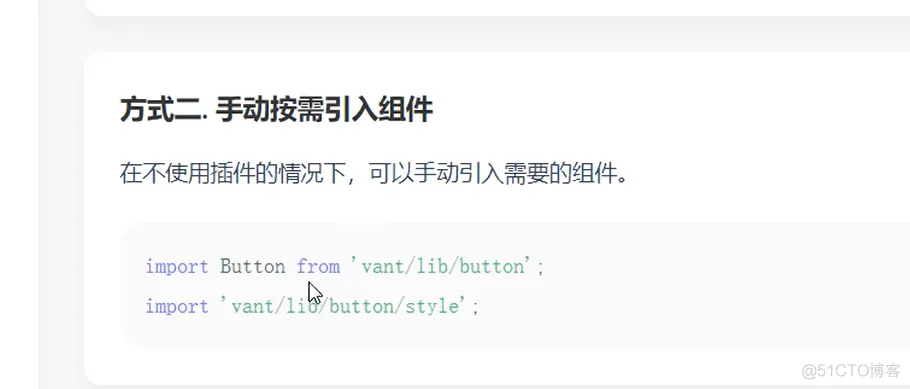The width and height of the screenshot is (910, 389).
Task: Click the Button identifier in code
Action: 252,266
